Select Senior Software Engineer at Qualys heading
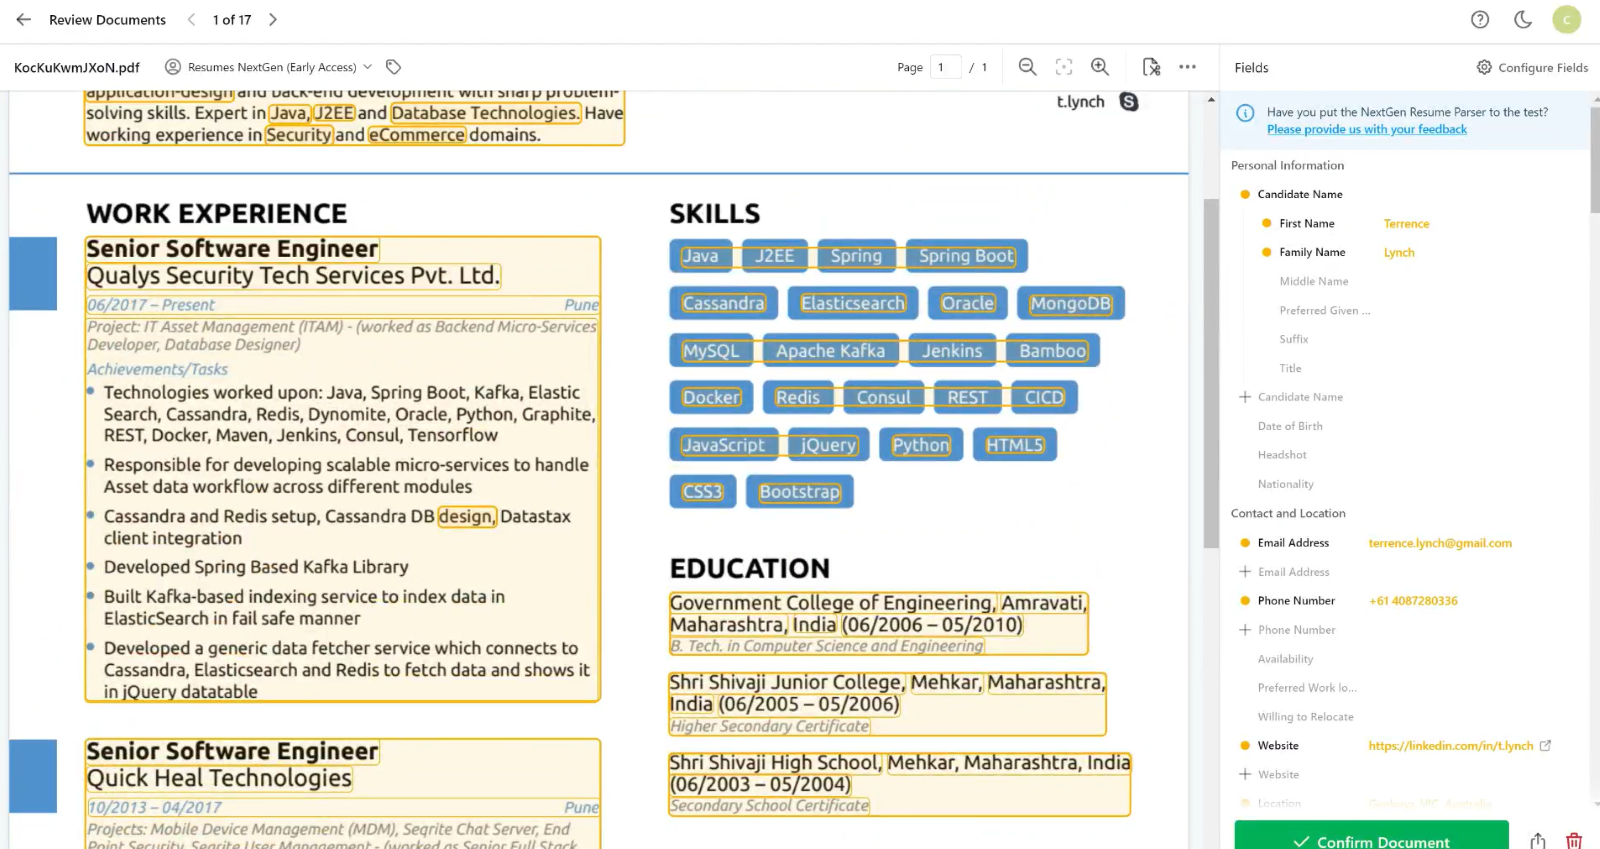 [232, 249]
